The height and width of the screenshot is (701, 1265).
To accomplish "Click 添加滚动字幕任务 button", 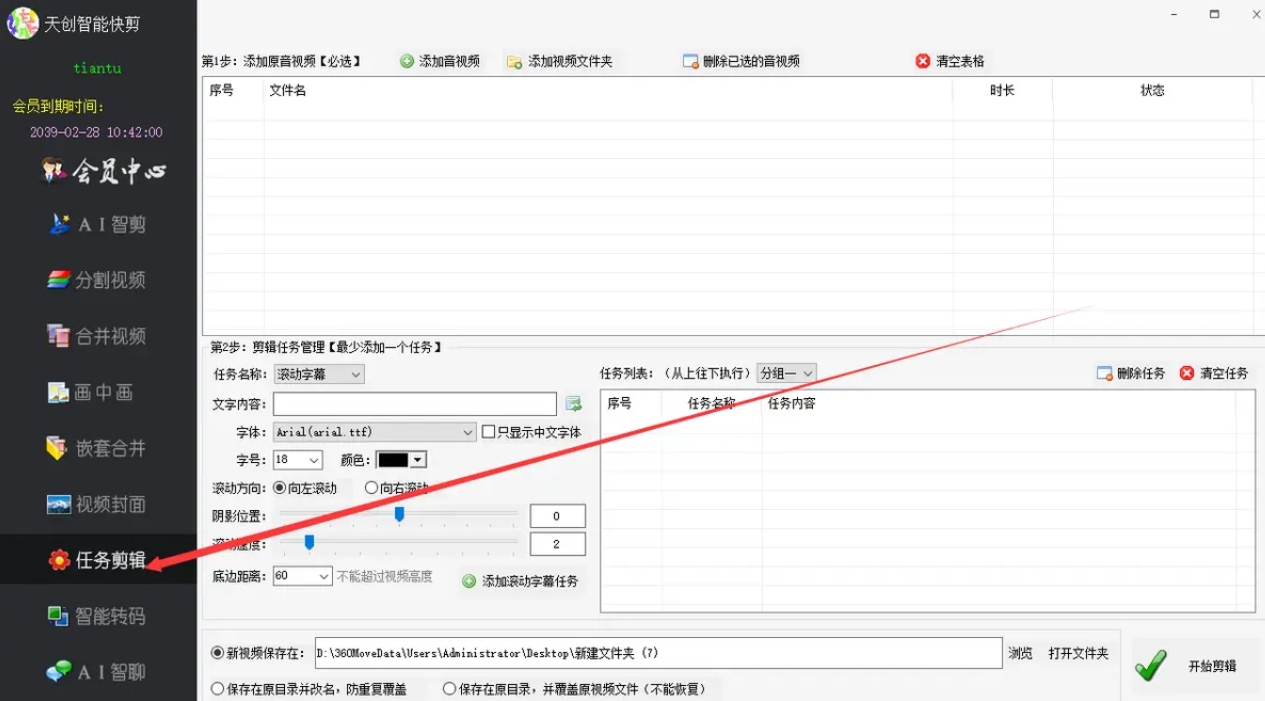I will coord(520,581).
